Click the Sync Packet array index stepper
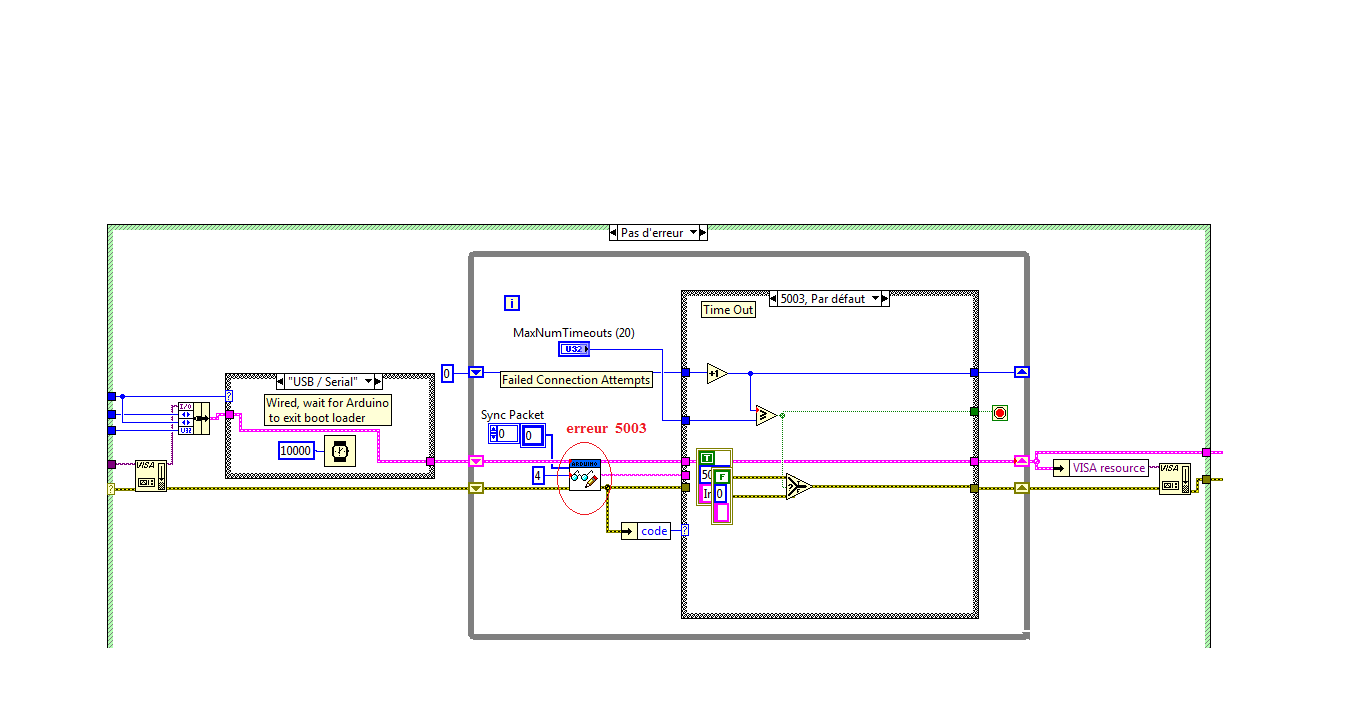 point(493,434)
